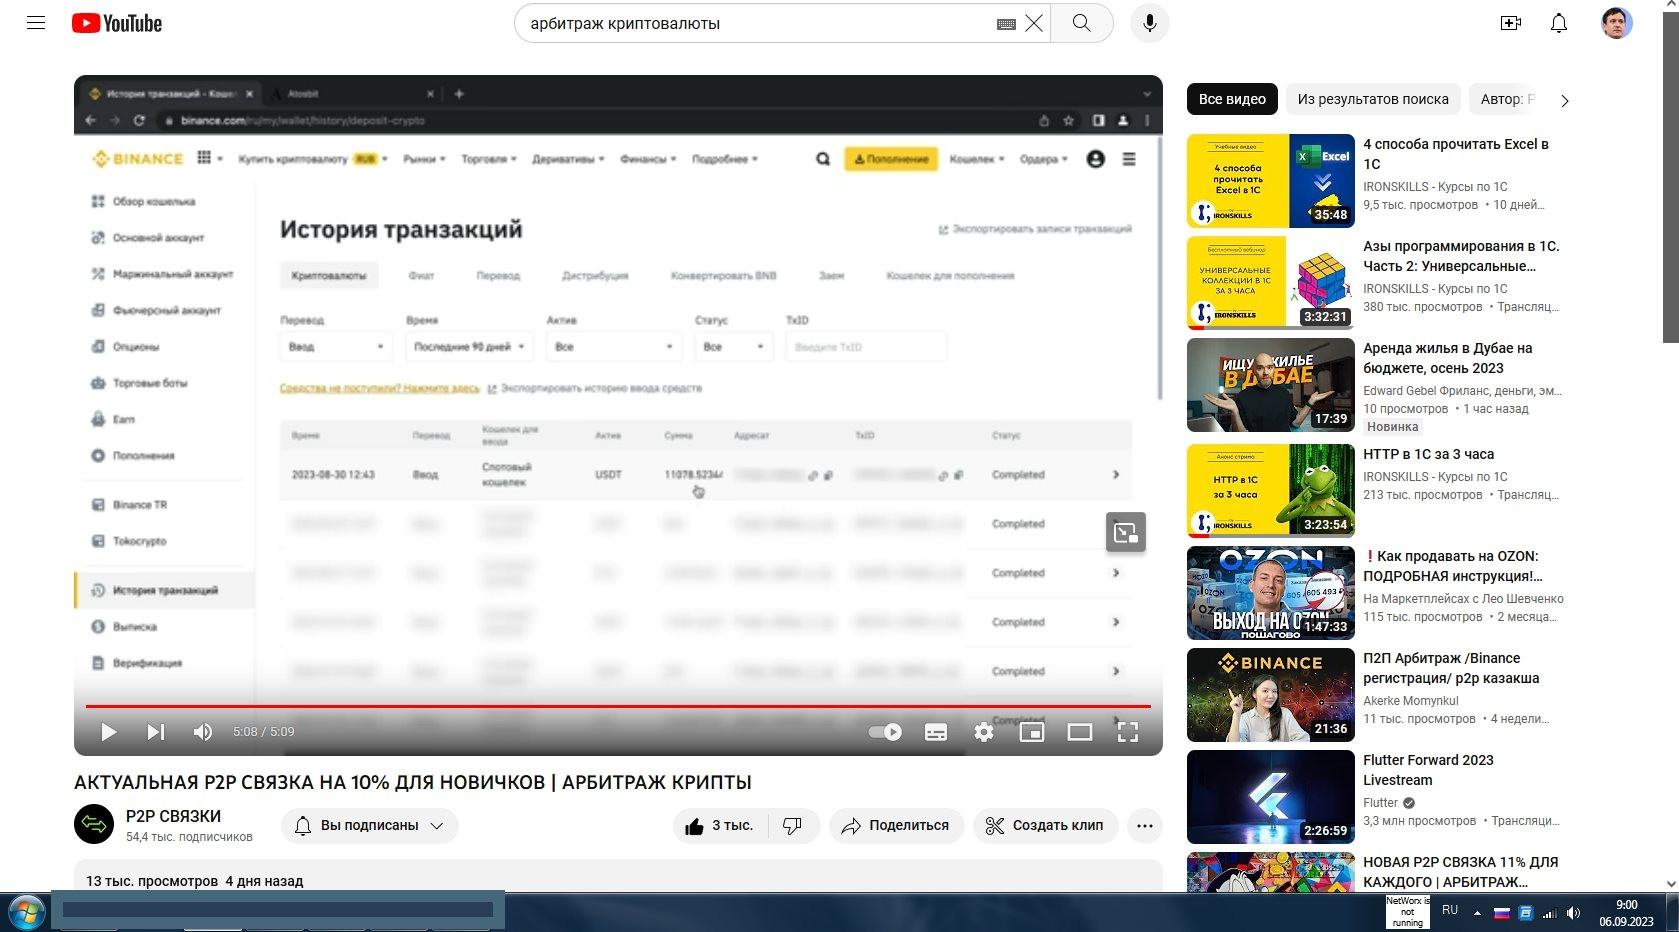Open HTTP в 1С за 3 часа thumbnail
1679x932 pixels.
pyautogui.click(x=1271, y=491)
